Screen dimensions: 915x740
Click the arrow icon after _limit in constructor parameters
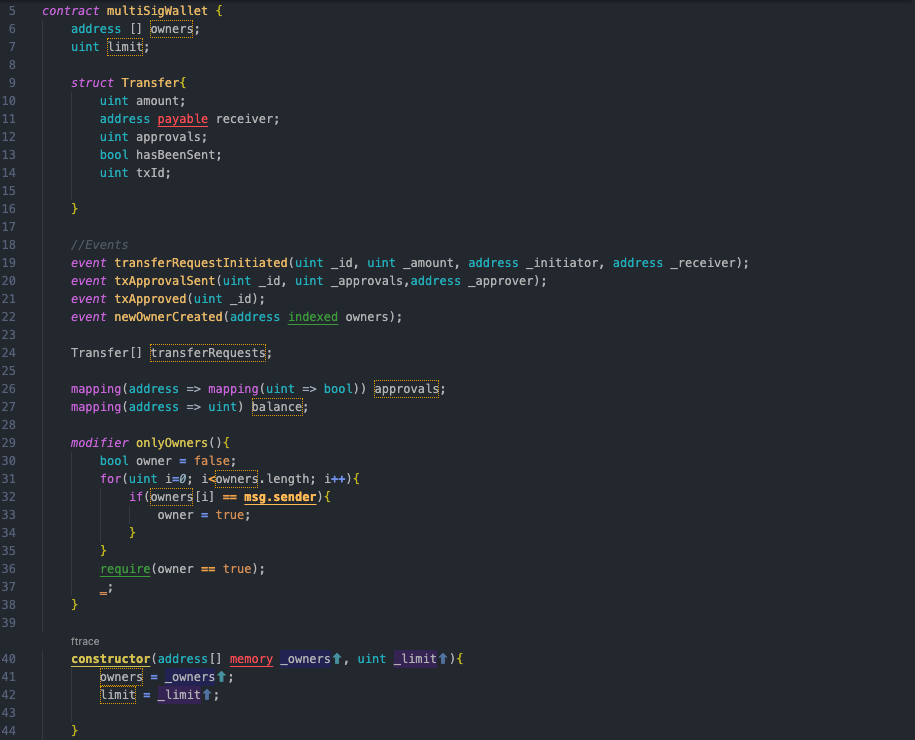click(x=443, y=659)
